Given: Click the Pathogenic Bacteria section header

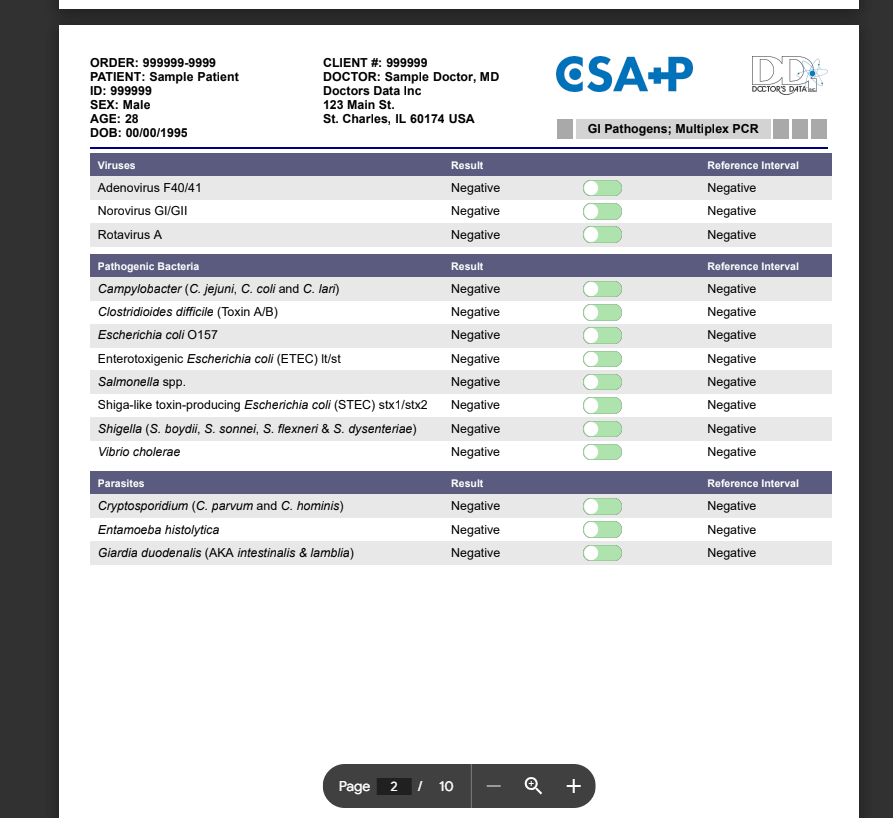Looking at the screenshot, I should 148,266.
